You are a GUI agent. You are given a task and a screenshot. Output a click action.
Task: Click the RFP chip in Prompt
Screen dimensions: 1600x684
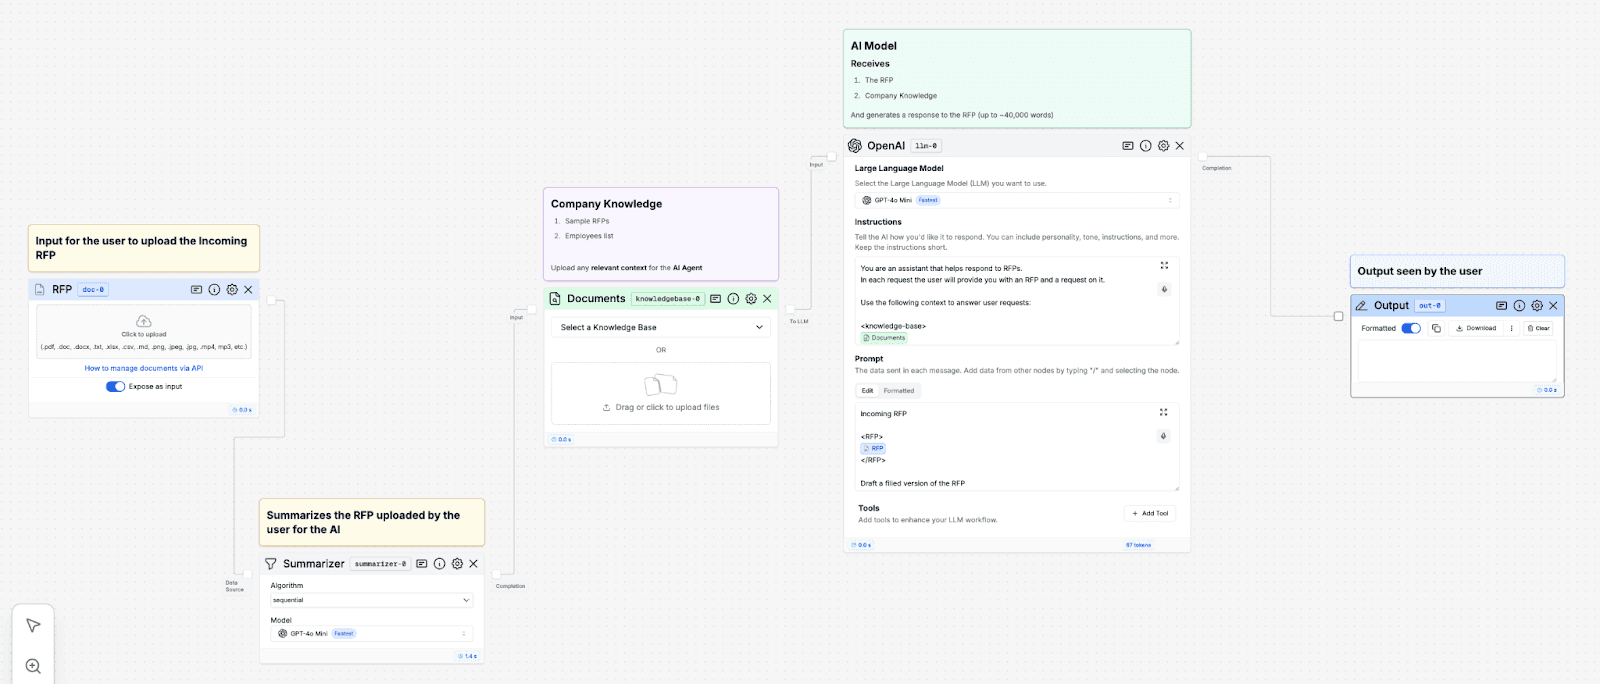[x=873, y=449]
